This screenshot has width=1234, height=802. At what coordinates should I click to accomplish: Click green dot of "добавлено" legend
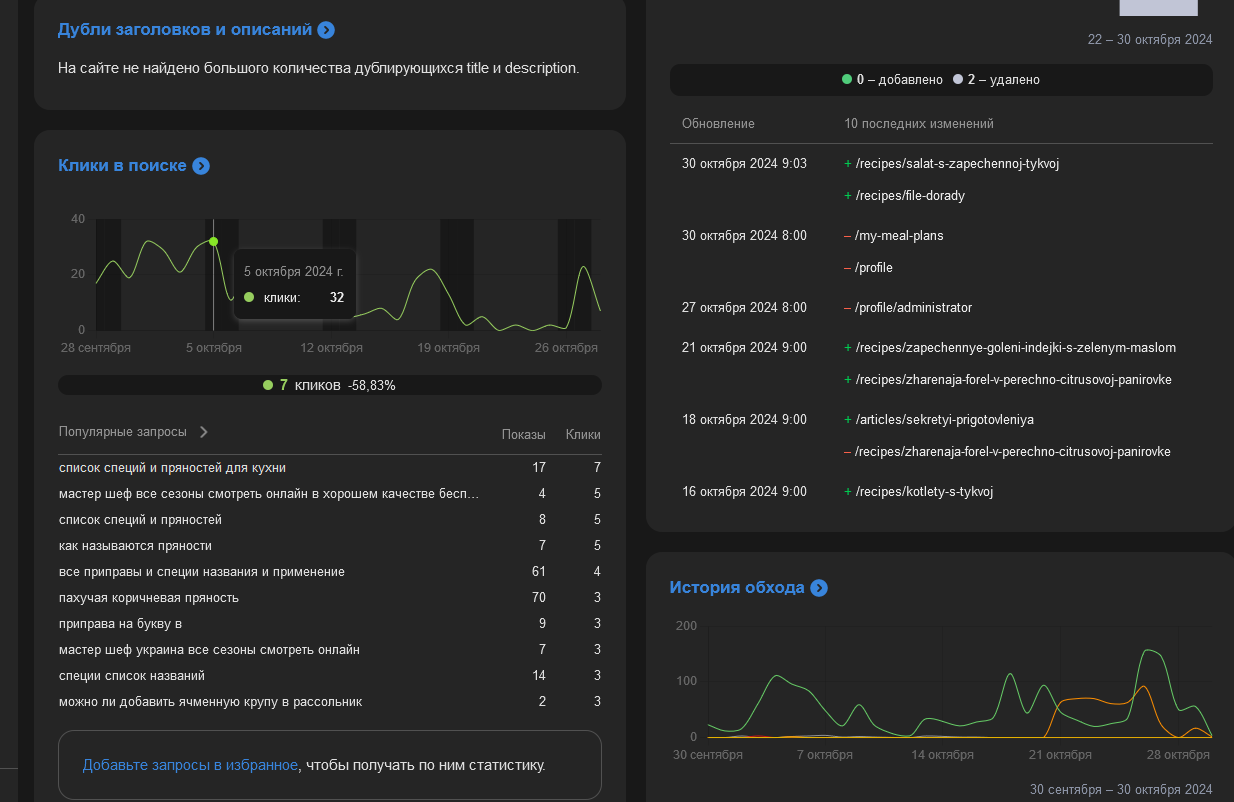pos(847,79)
